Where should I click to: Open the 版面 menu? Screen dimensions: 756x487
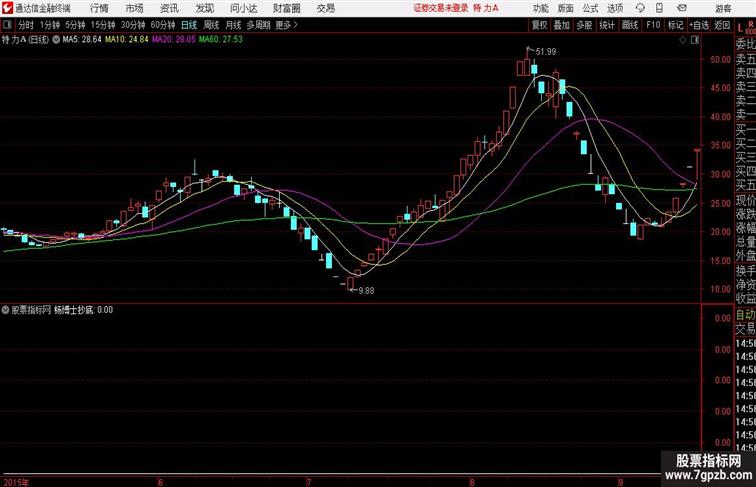point(566,8)
